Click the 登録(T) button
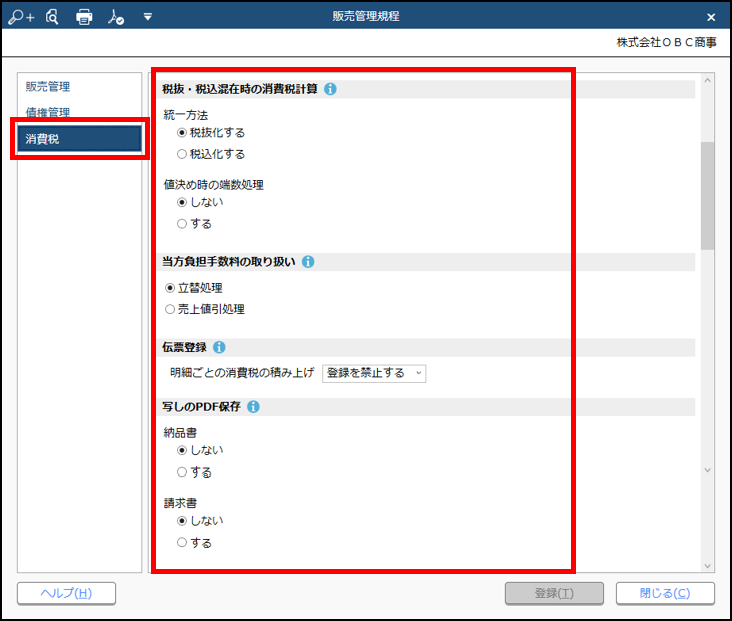 pyautogui.click(x=554, y=593)
